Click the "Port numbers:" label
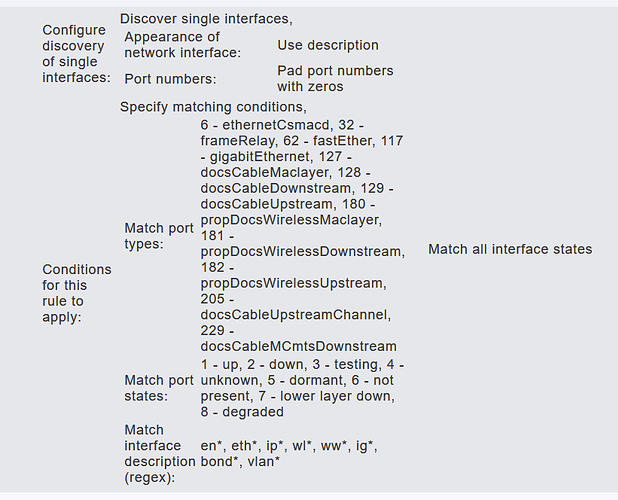The width and height of the screenshot is (618, 500). (x=170, y=78)
